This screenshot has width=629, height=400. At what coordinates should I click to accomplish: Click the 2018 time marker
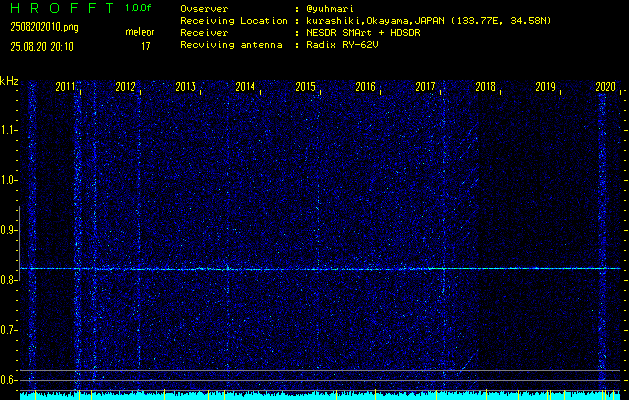[485, 87]
